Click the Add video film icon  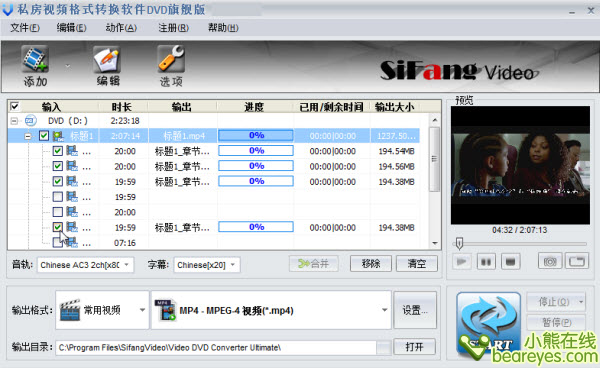[x=35, y=59]
